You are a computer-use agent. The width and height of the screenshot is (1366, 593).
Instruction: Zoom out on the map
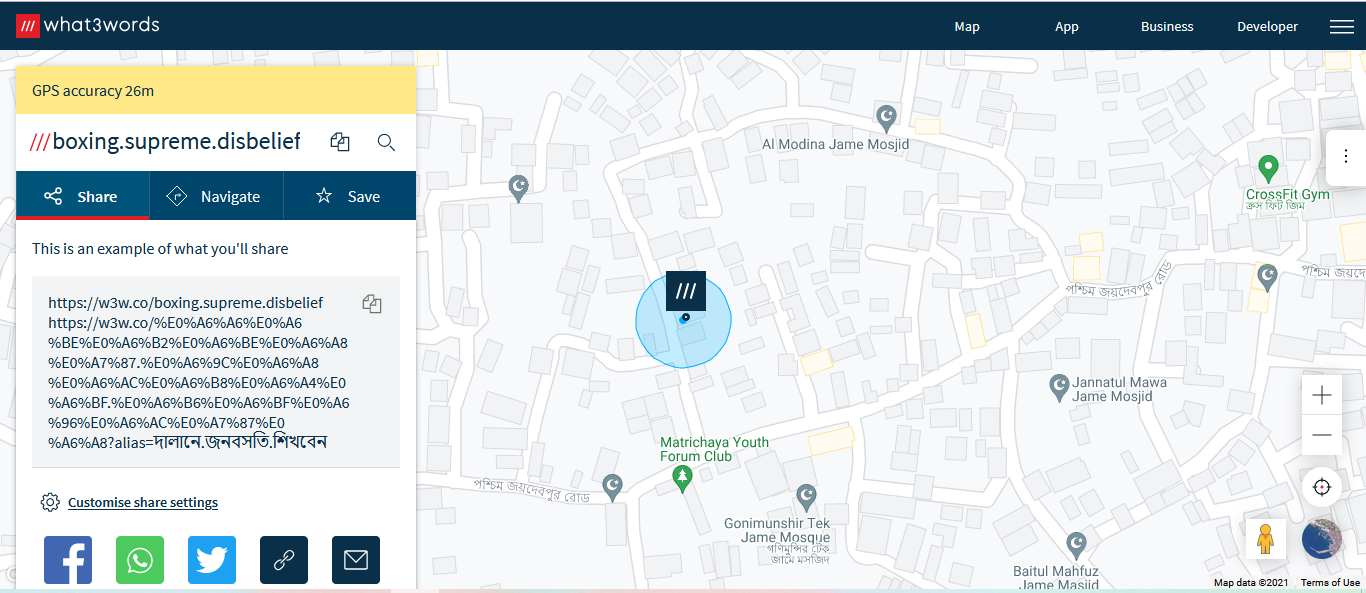(1322, 435)
